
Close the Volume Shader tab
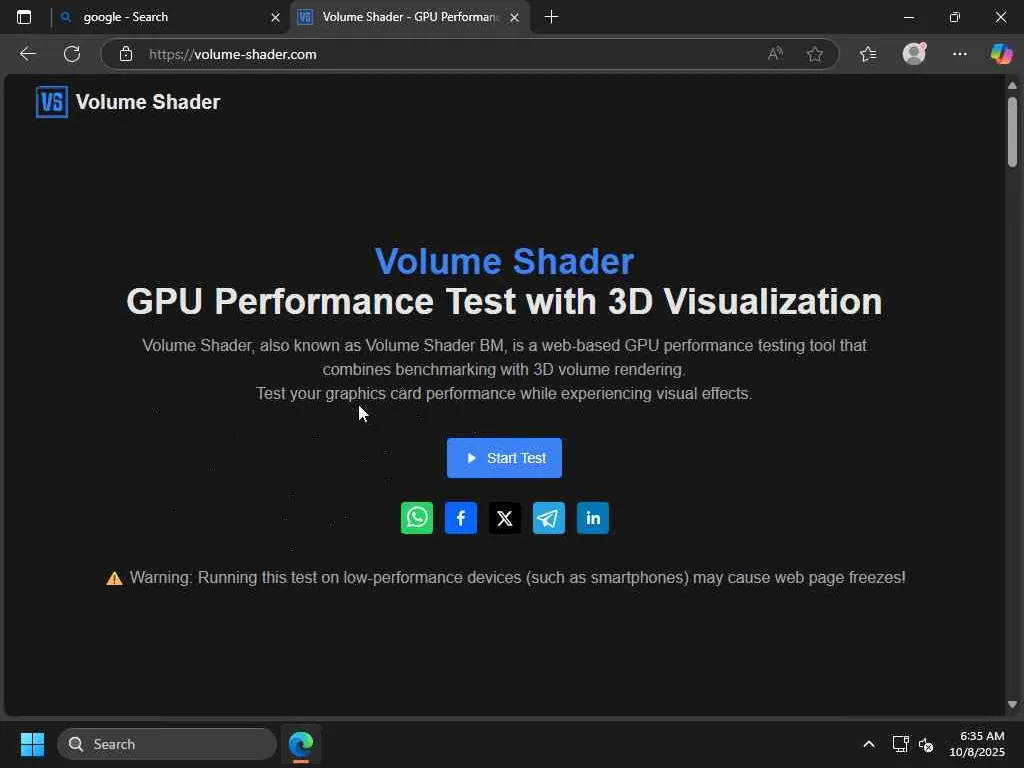[x=515, y=18]
